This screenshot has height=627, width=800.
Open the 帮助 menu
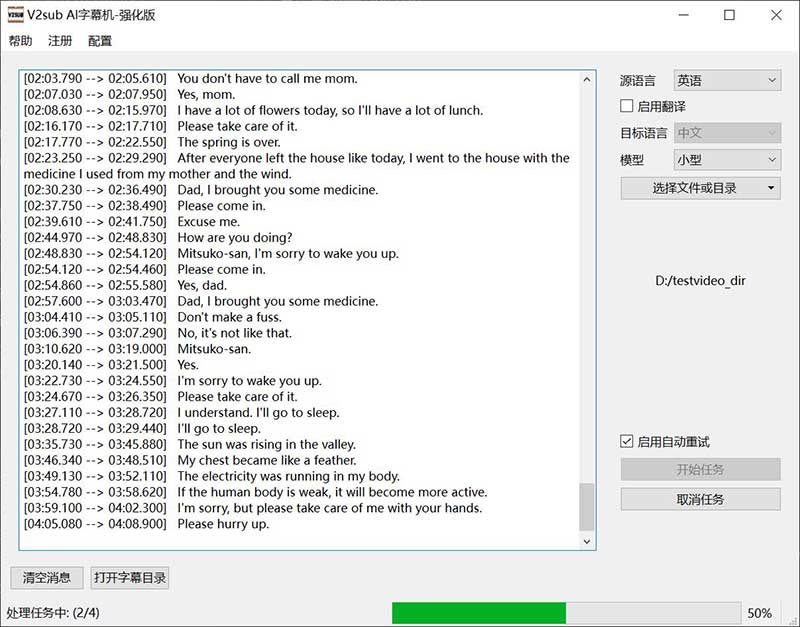click(22, 41)
